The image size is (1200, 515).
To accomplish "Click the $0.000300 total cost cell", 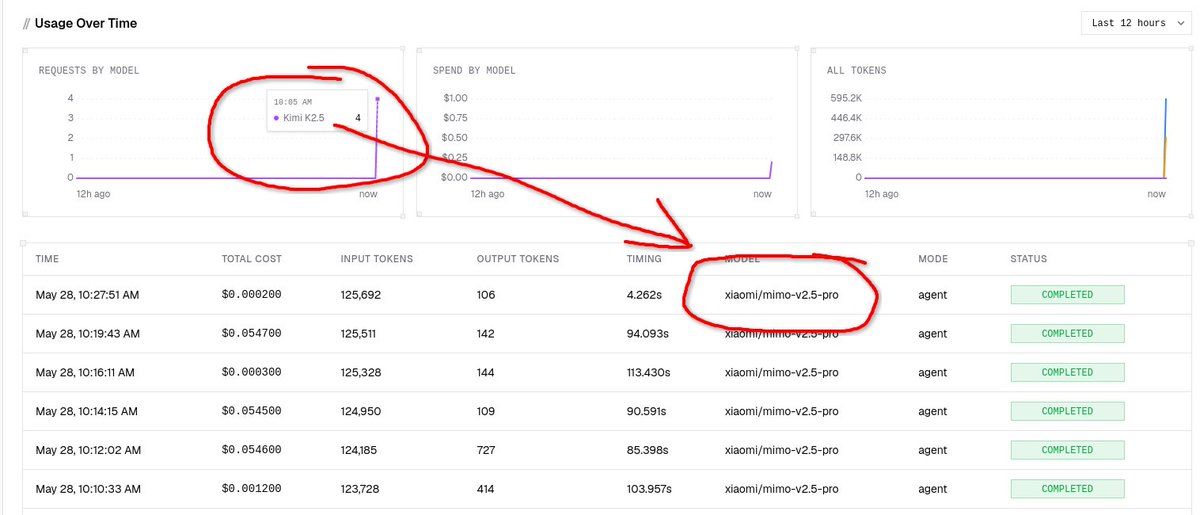I will 252,372.
